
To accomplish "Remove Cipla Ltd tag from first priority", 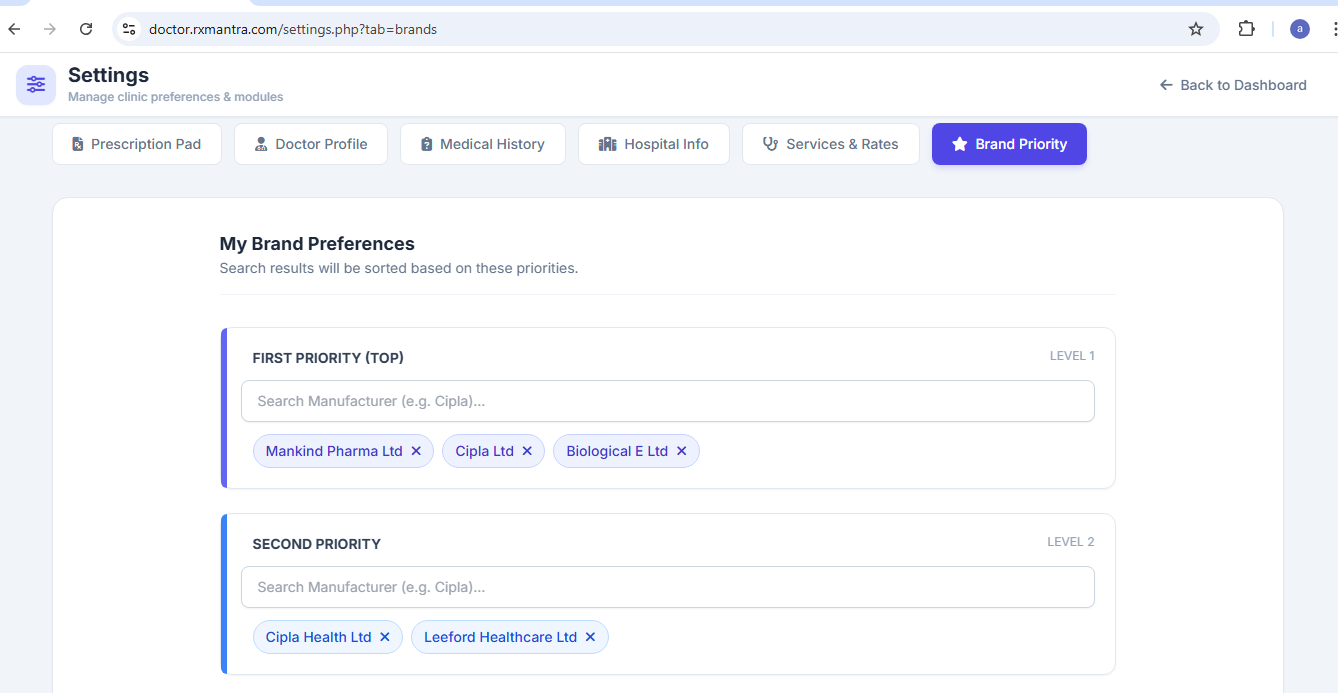I will pyautogui.click(x=527, y=451).
